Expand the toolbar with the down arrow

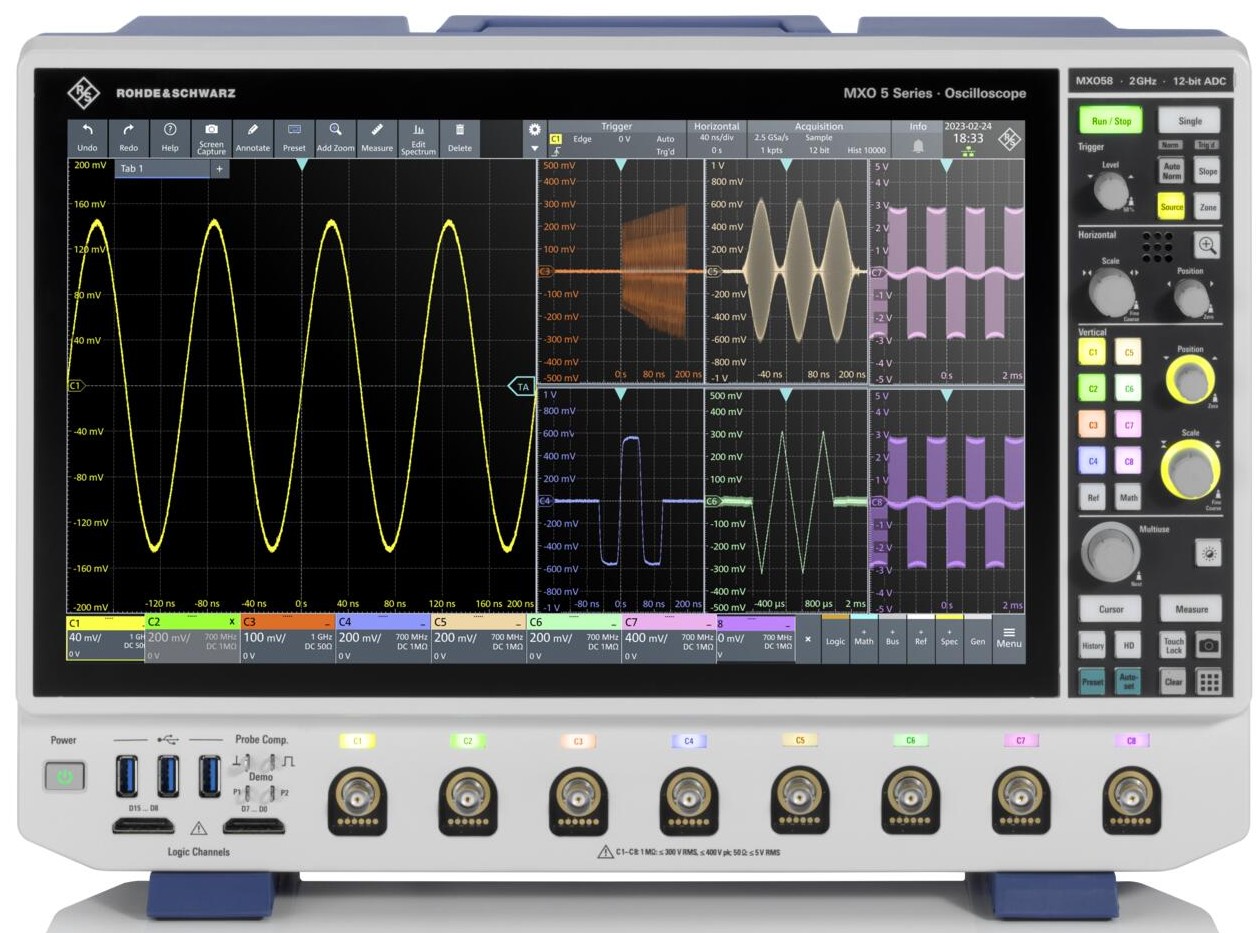click(x=535, y=149)
